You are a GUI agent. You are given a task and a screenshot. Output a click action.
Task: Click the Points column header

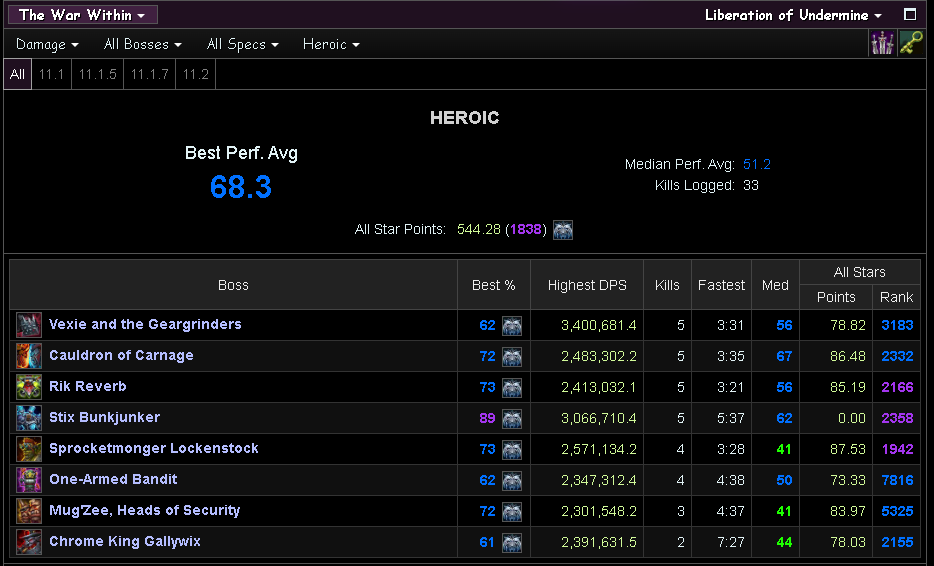pos(836,297)
